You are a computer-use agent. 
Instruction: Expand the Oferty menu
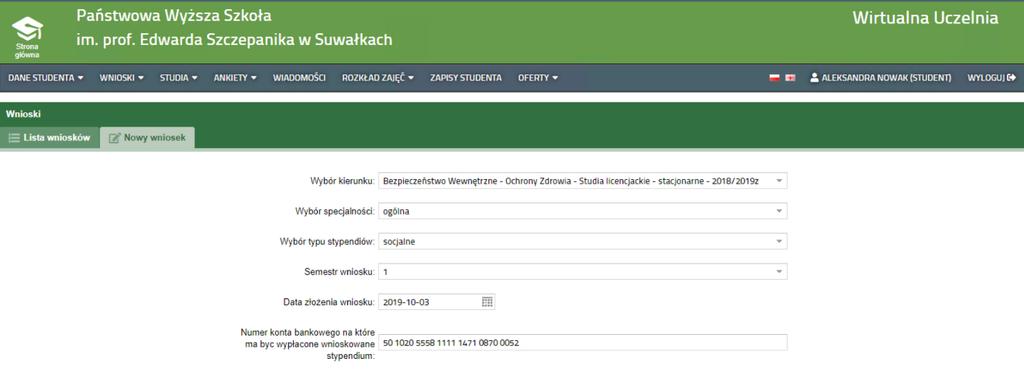(x=538, y=78)
